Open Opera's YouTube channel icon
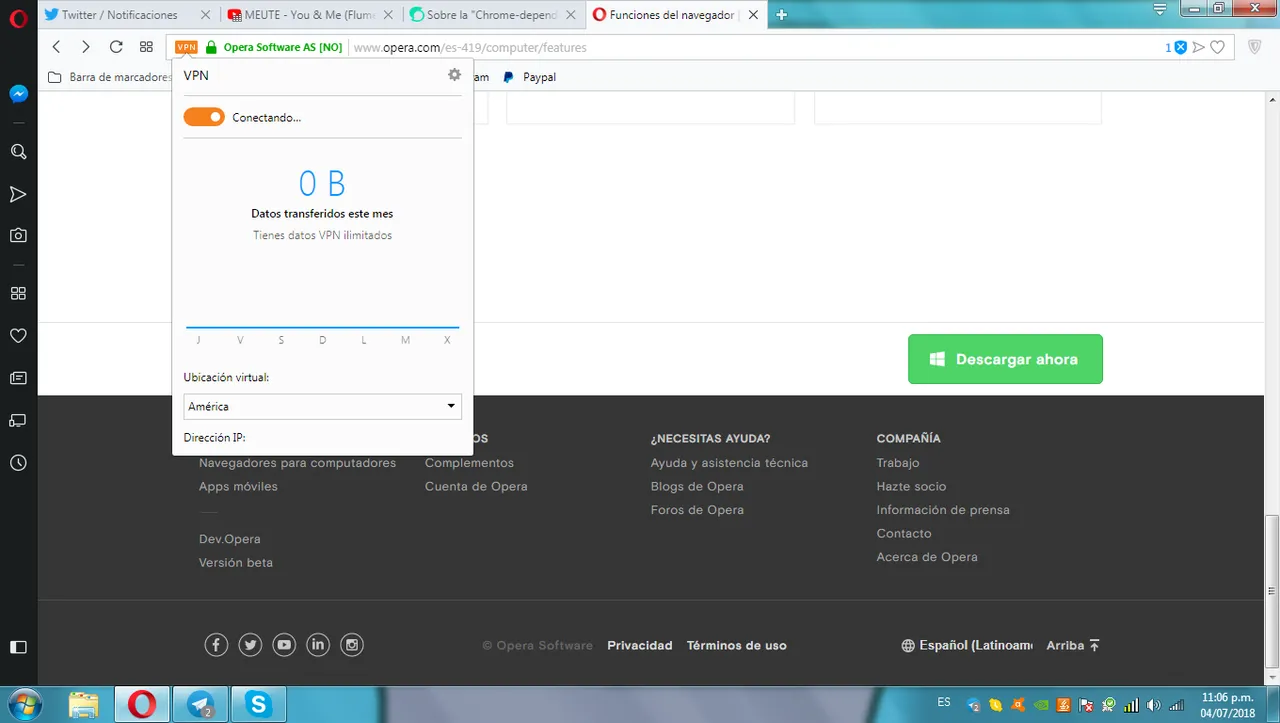 click(284, 645)
